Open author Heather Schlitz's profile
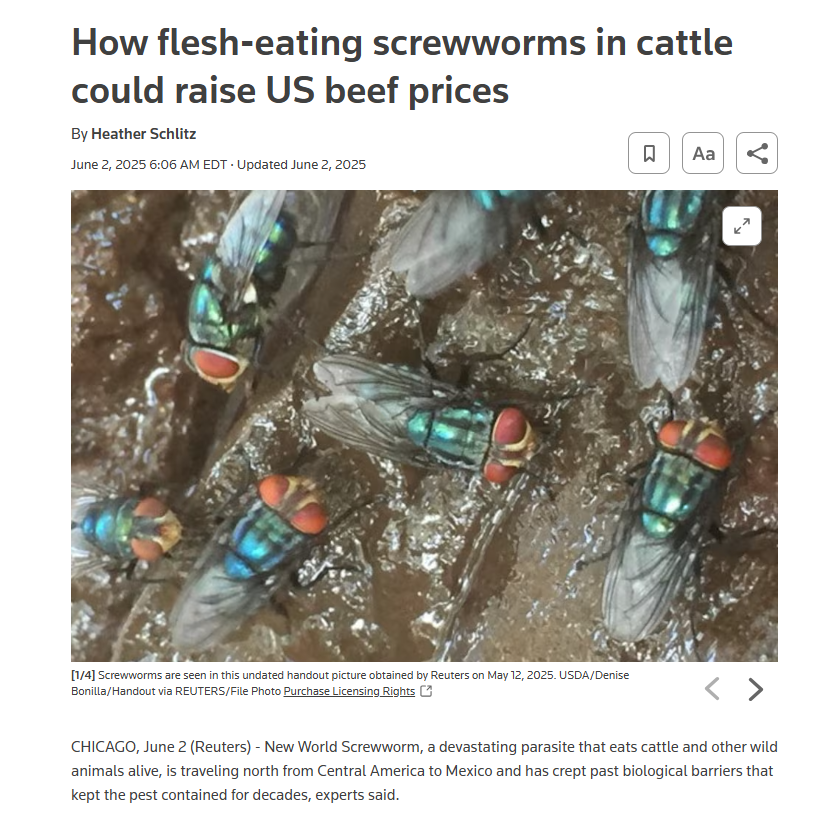 tap(144, 133)
